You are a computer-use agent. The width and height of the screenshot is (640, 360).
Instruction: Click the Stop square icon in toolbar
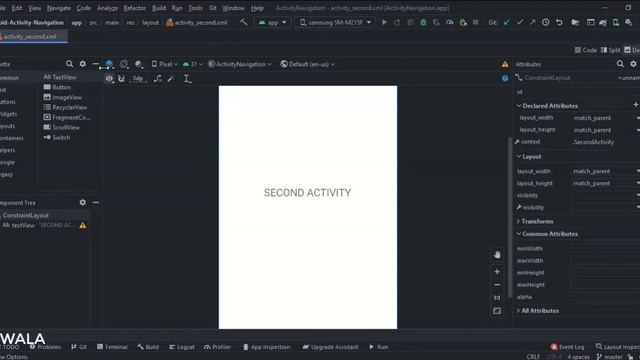(x=476, y=22)
